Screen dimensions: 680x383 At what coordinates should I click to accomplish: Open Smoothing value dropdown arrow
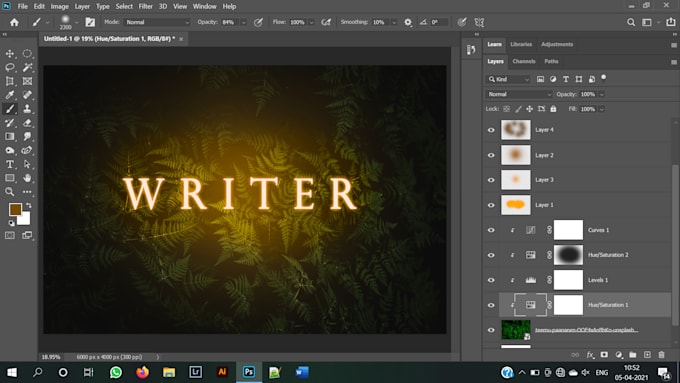click(394, 22)
